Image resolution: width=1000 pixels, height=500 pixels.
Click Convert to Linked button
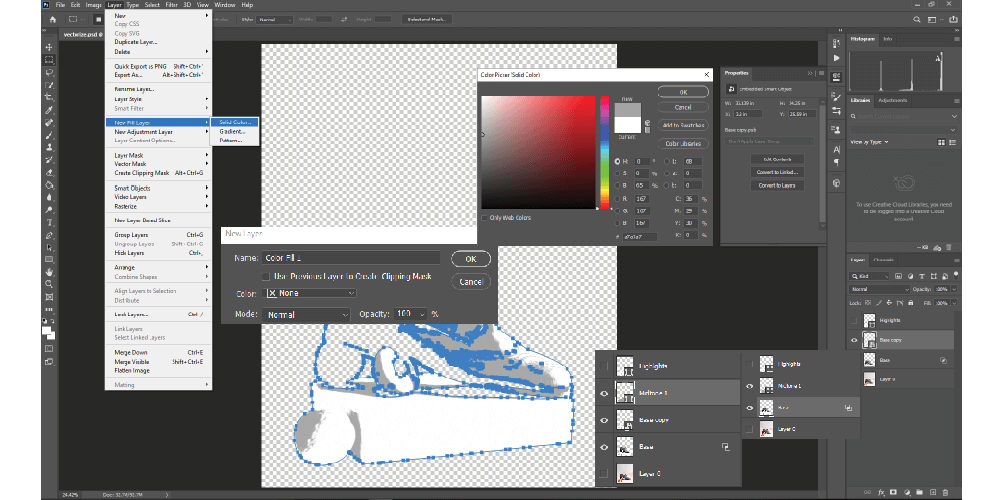(x=777, y=172)
